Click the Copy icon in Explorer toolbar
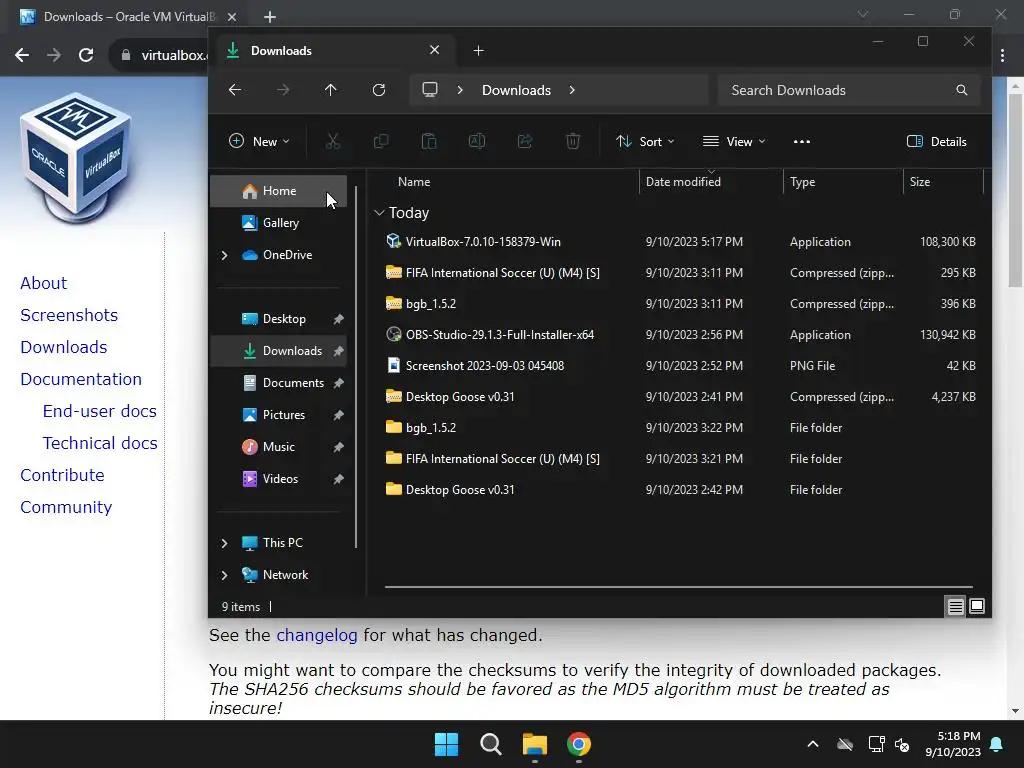This screenshot has width=1024, height=768. pos(381,141)
